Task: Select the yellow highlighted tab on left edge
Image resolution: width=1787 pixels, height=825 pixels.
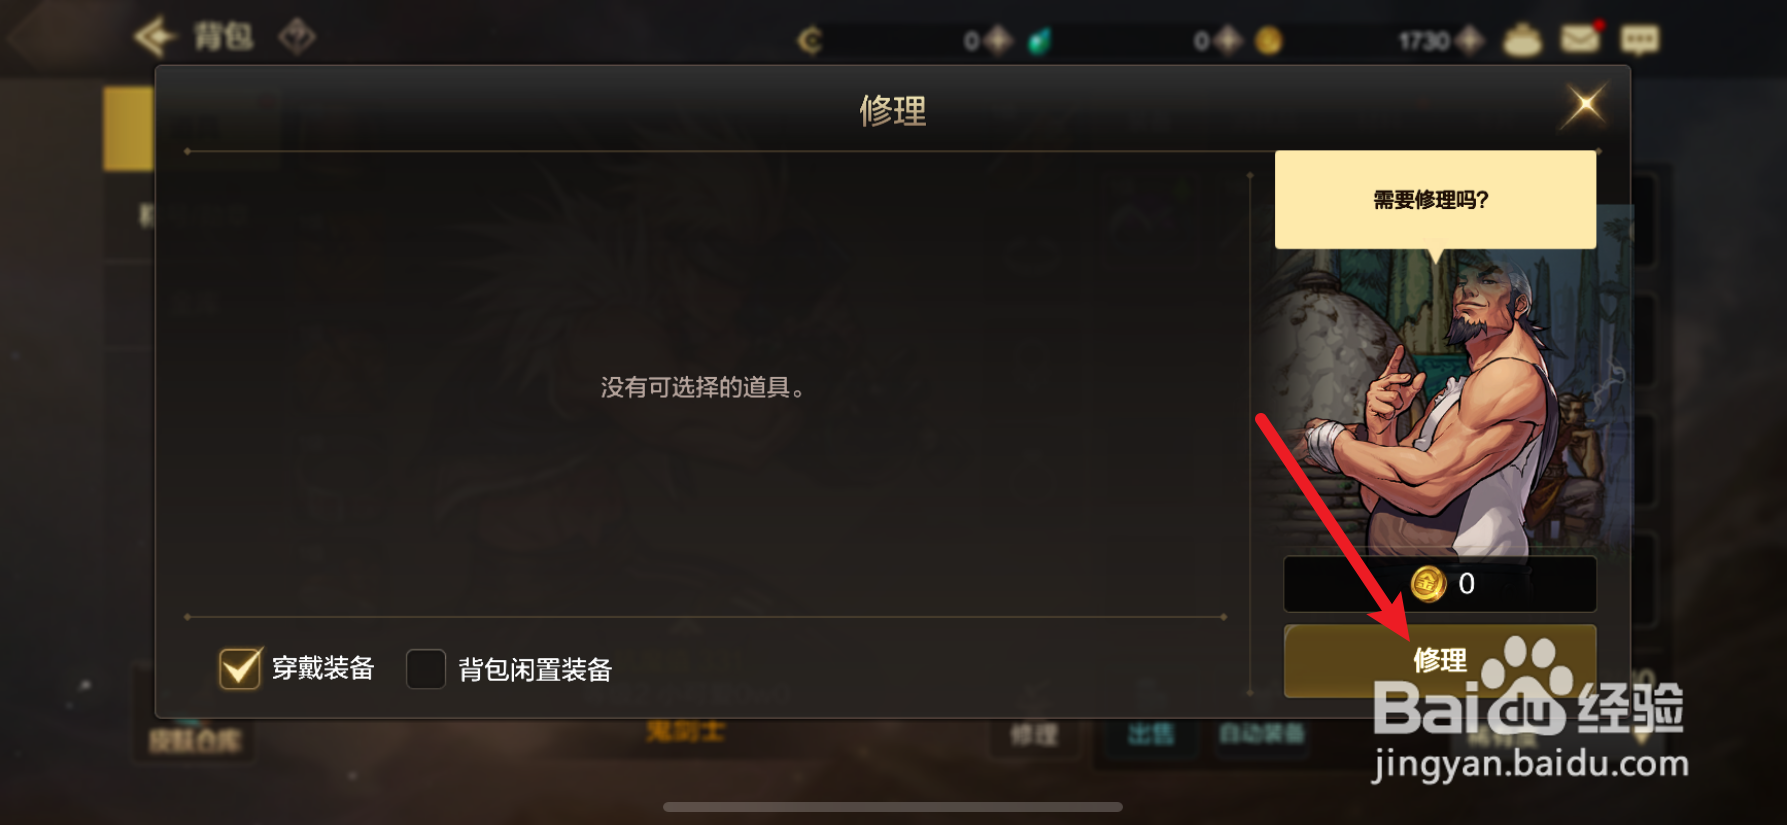Action: [129, 128]
